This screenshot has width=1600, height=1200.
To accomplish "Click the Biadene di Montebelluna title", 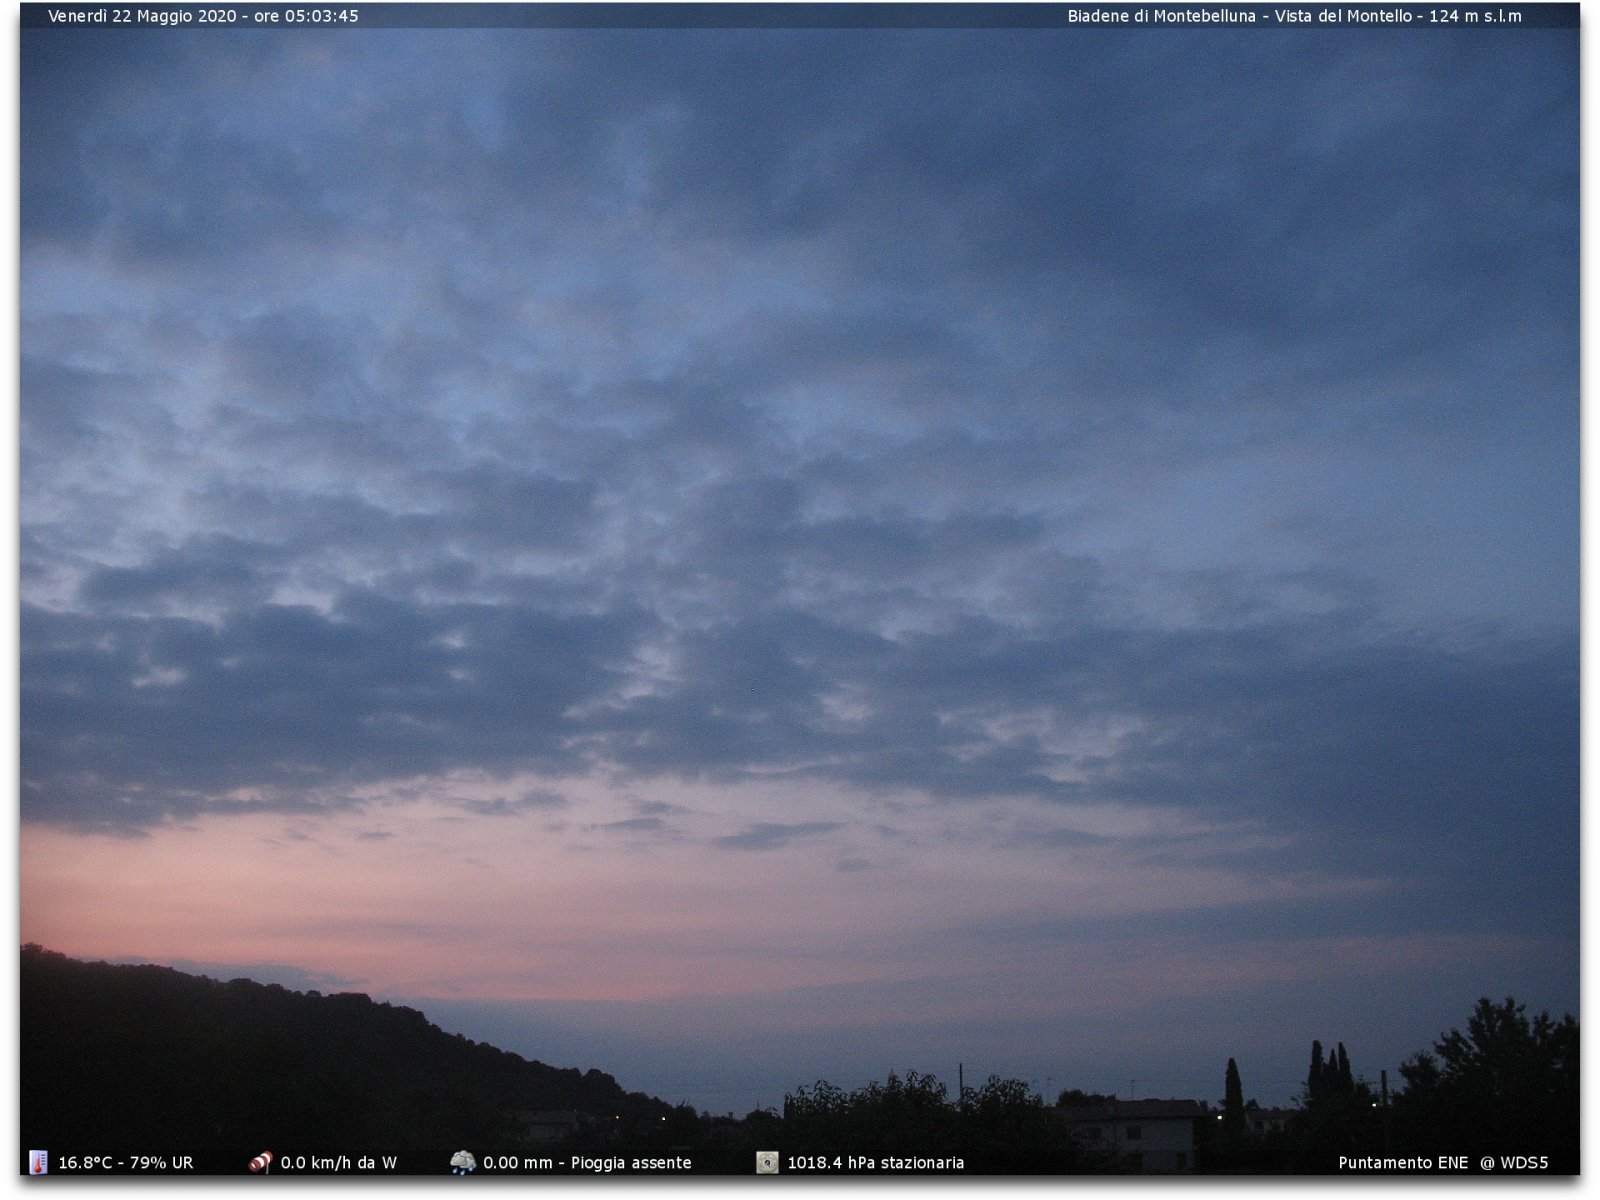I will point(1161,16).
